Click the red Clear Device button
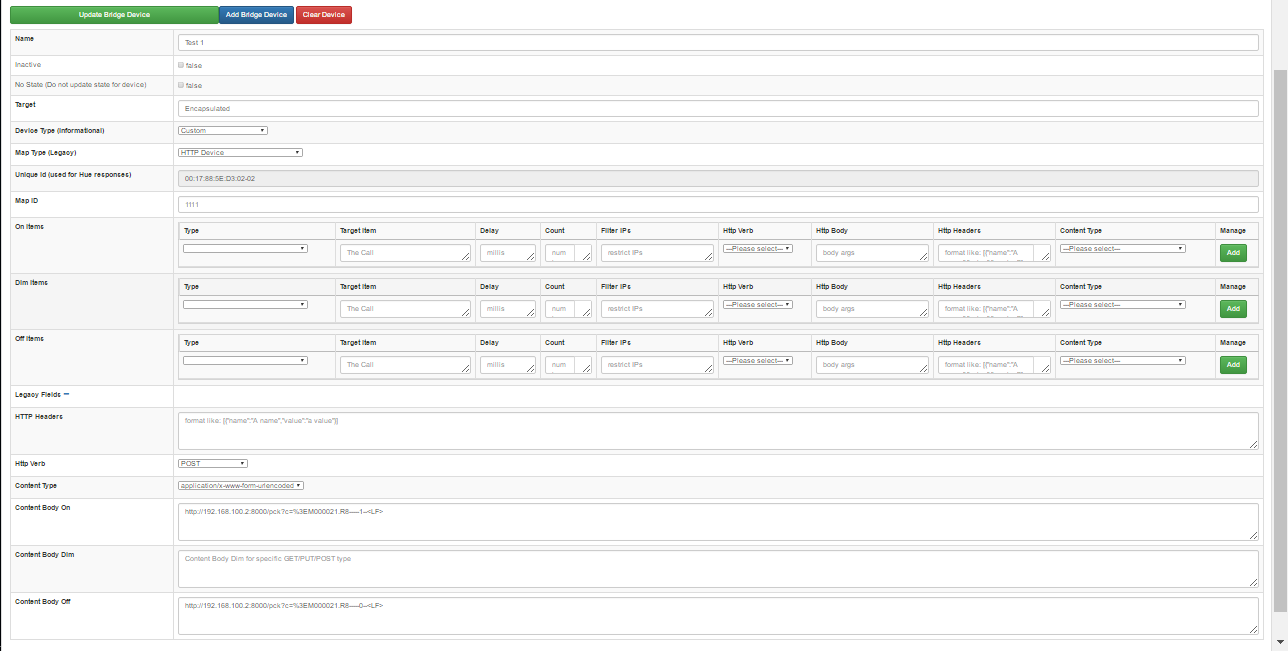Image resolution: width=1288 pixels, height=651 pixels. (324, 15)
